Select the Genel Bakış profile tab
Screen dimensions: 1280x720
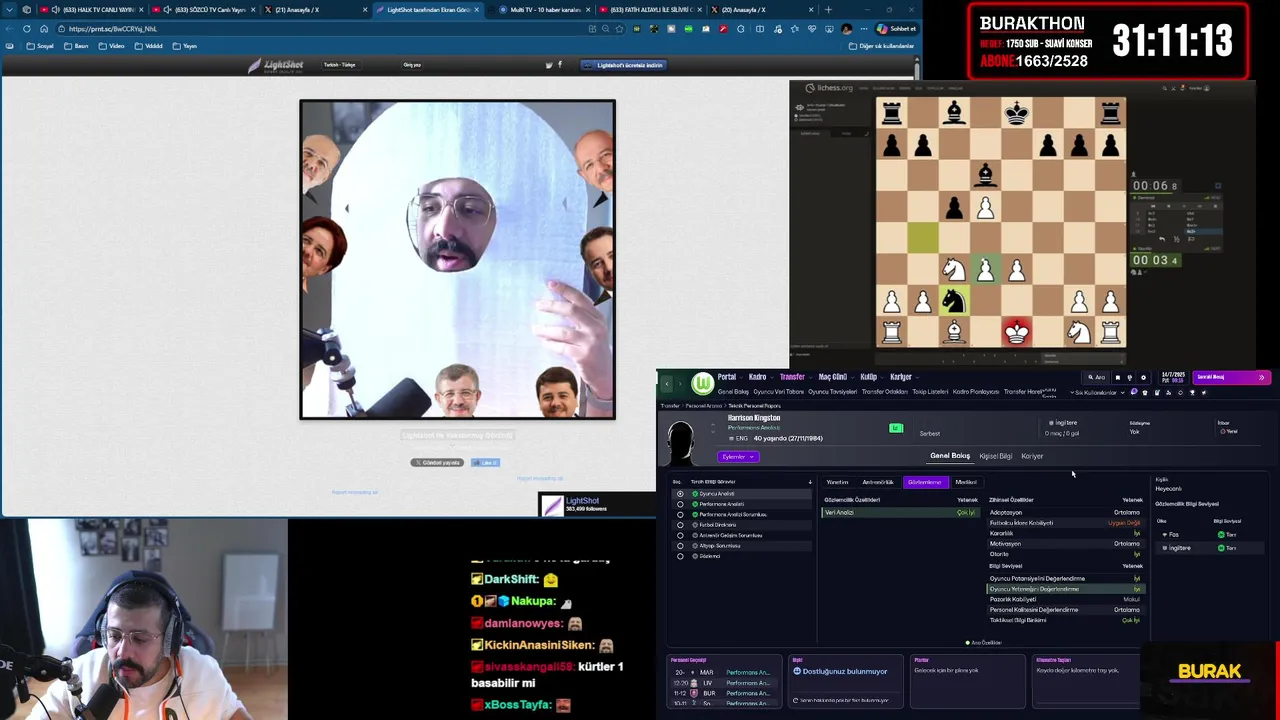point(950,456)
